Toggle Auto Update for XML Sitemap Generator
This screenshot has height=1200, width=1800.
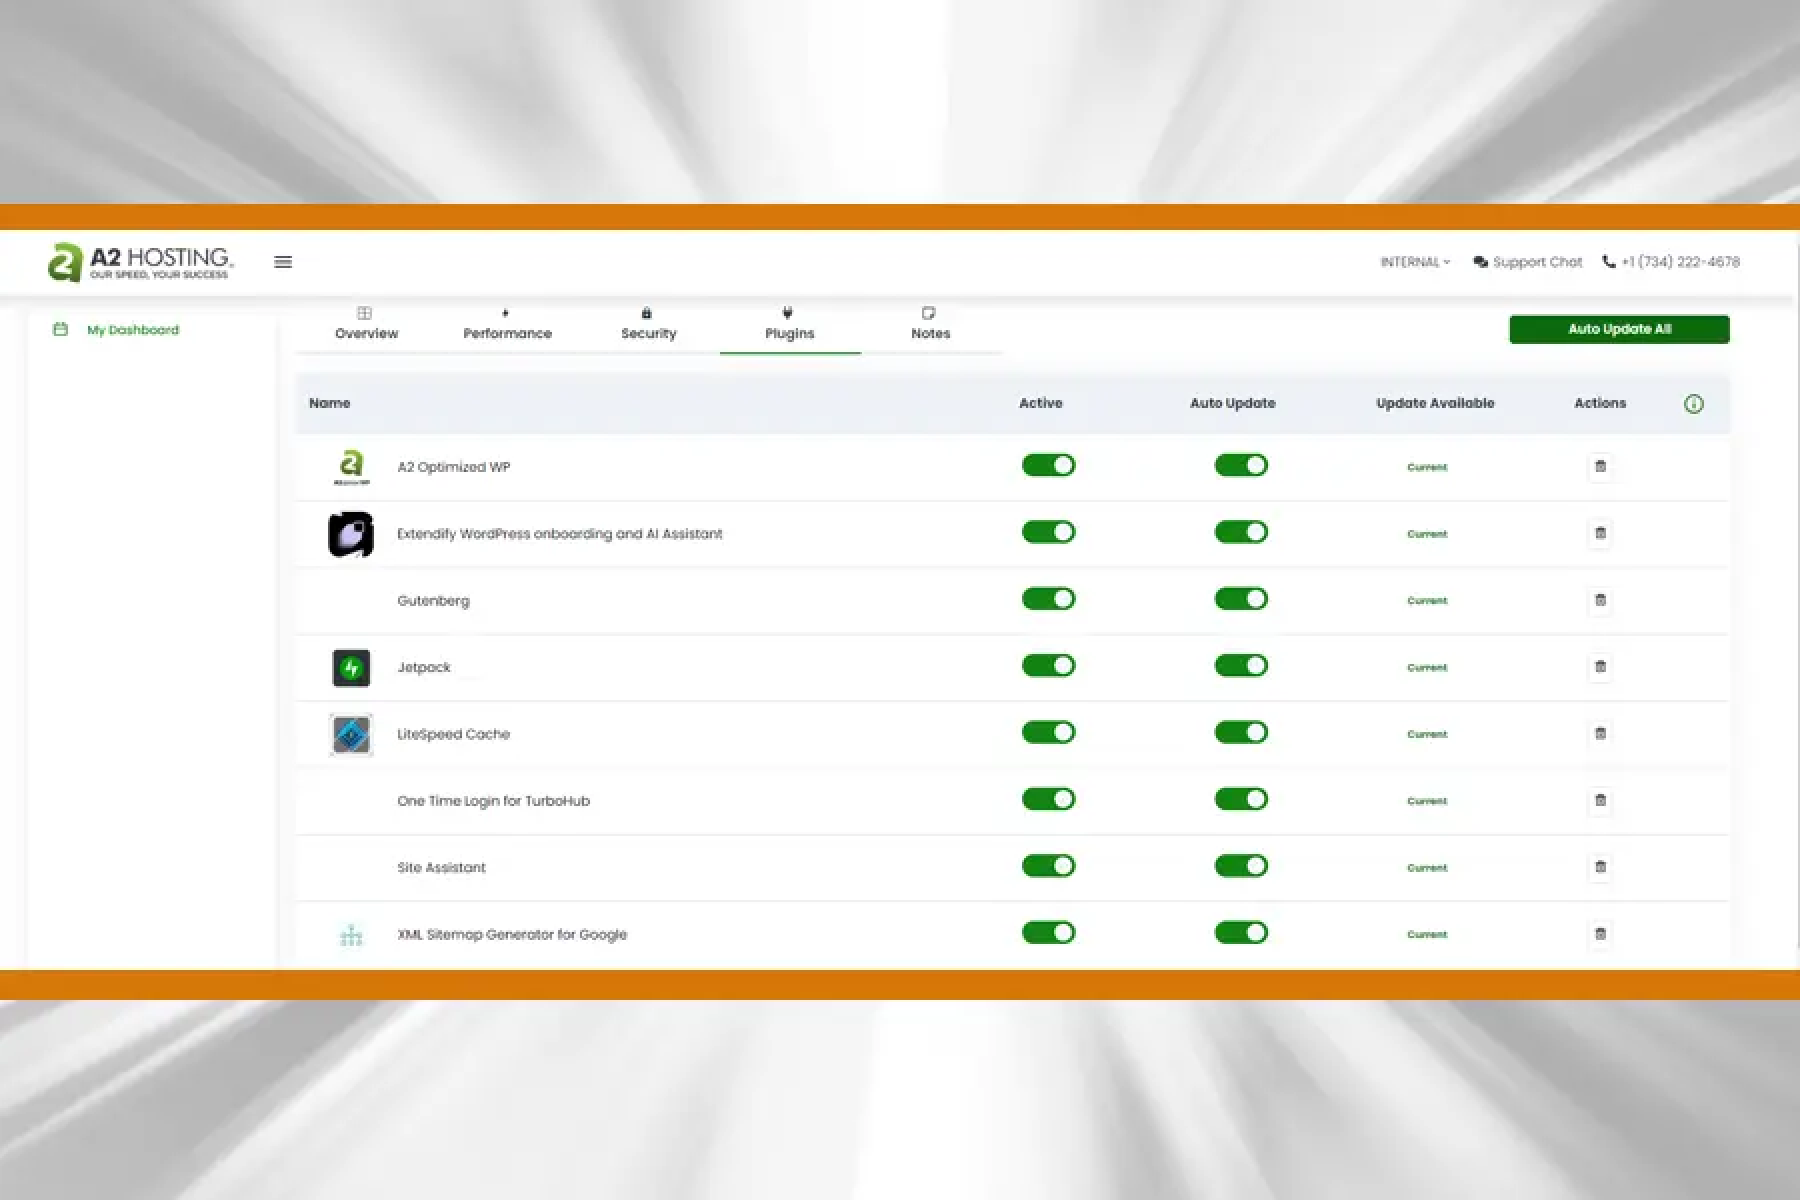point(1241,933)
